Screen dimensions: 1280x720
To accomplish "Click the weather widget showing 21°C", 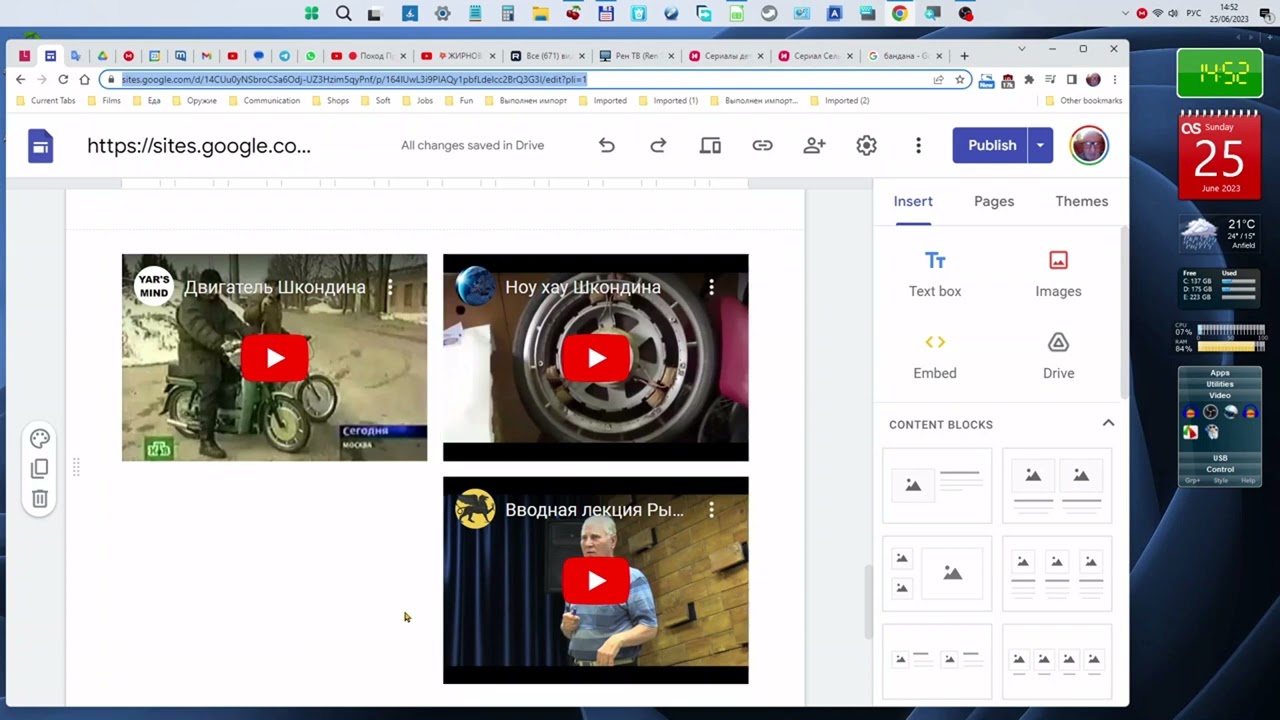I will click(x=1219, y=234).
